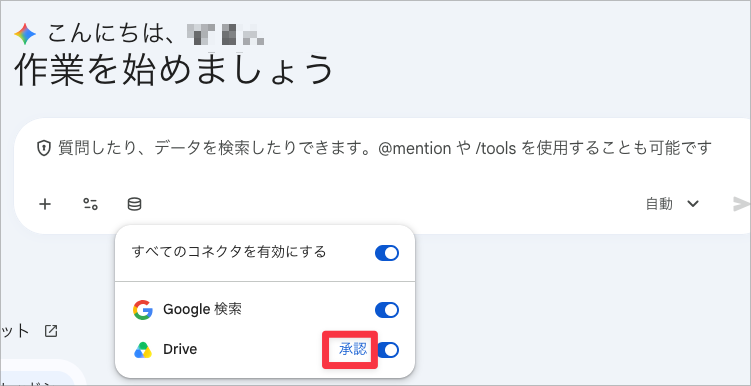Open the external link icon beside ット

[51, 330]
